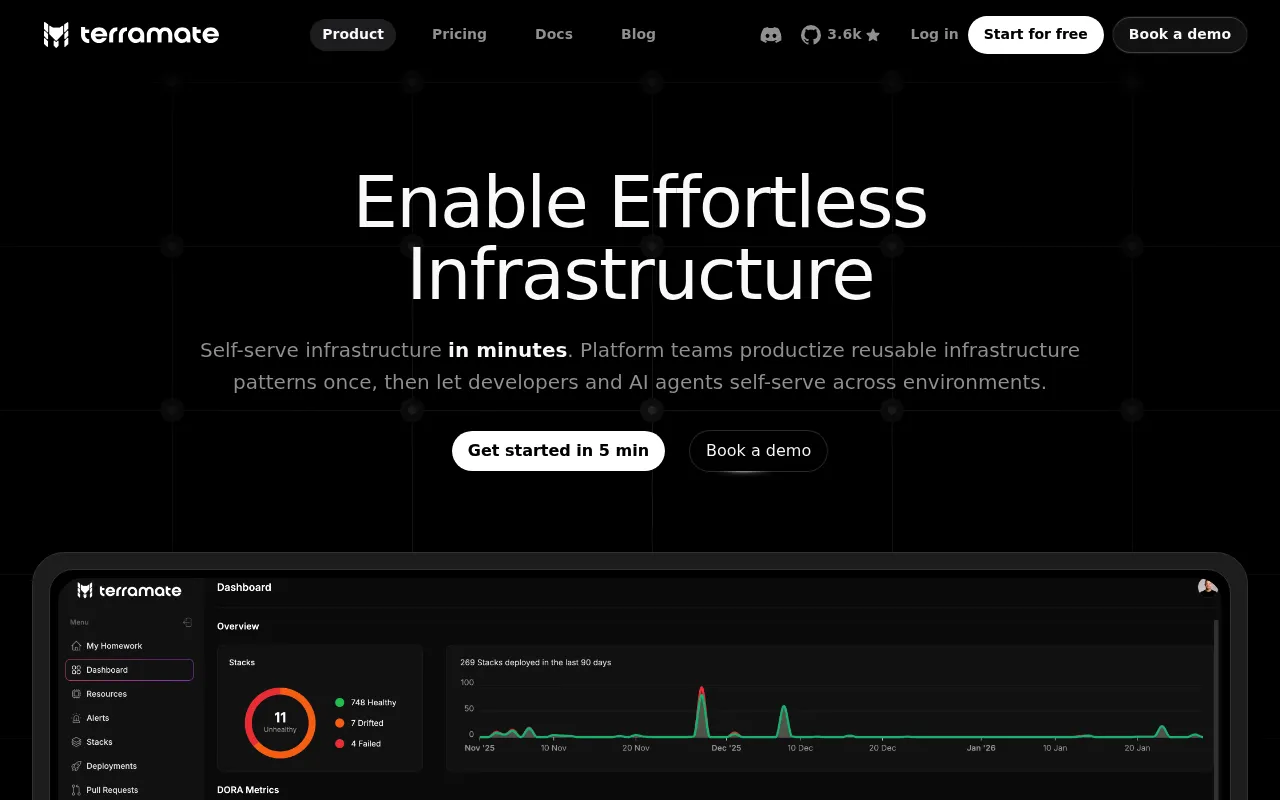Visit the Blog page
The height and width of the screenshot is (800, 1280).
[638, 34]
